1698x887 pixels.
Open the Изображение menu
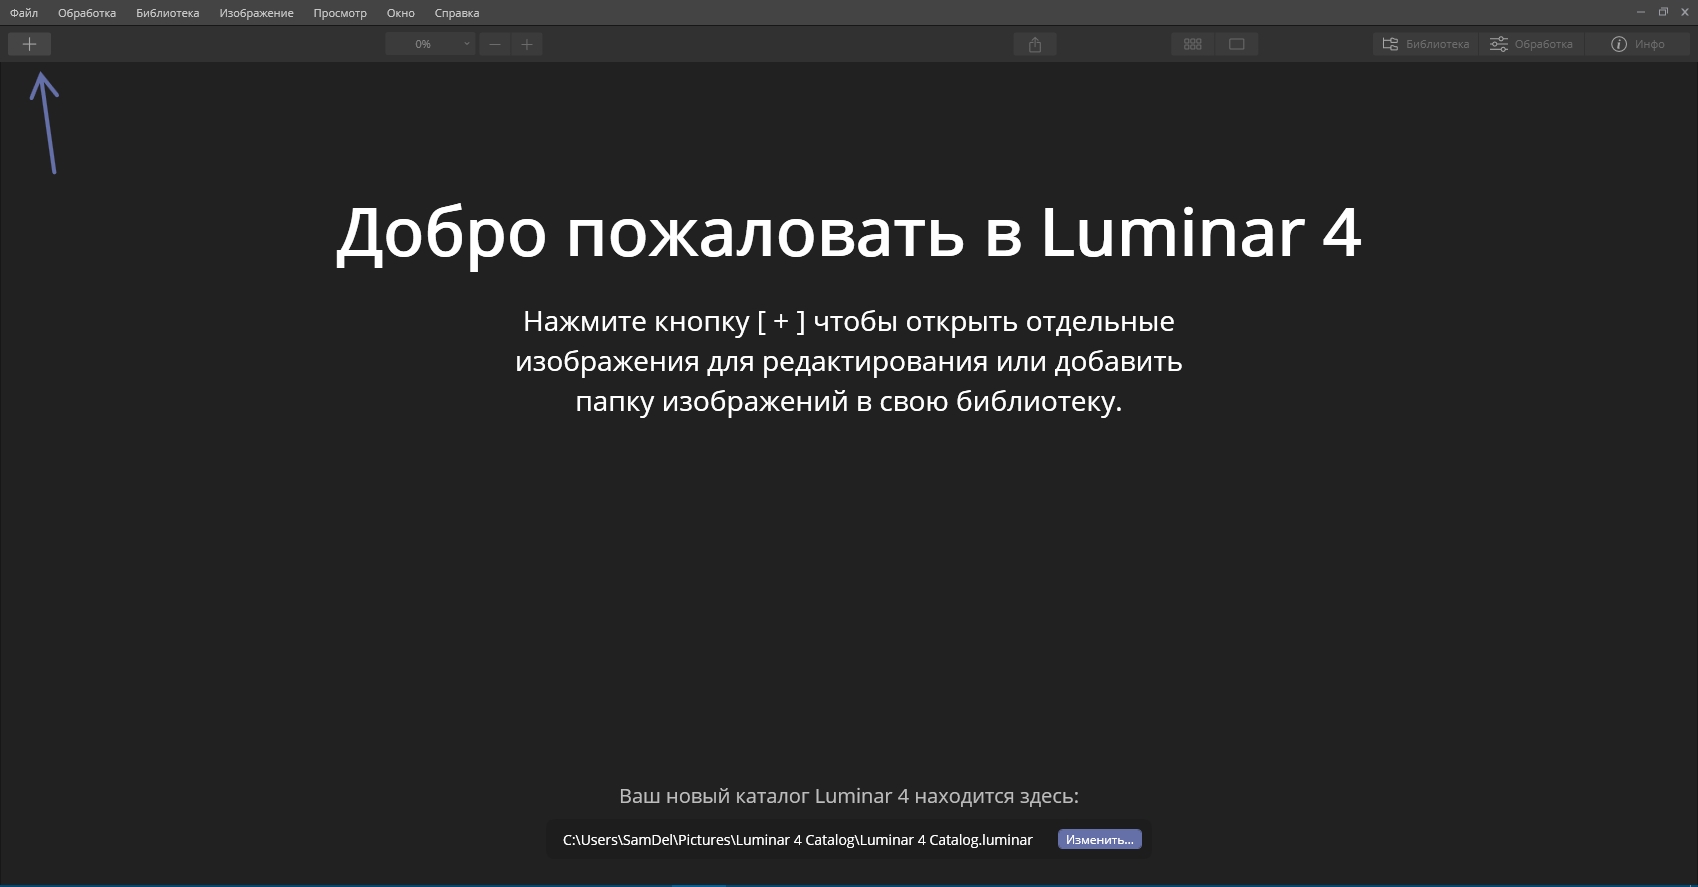click(257, 13)
